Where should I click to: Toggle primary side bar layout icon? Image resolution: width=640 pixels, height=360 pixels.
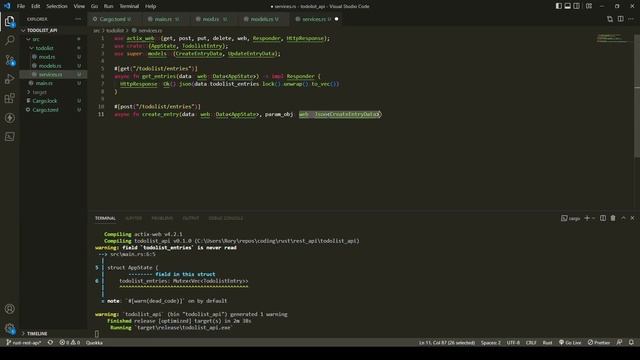[558, 6]
